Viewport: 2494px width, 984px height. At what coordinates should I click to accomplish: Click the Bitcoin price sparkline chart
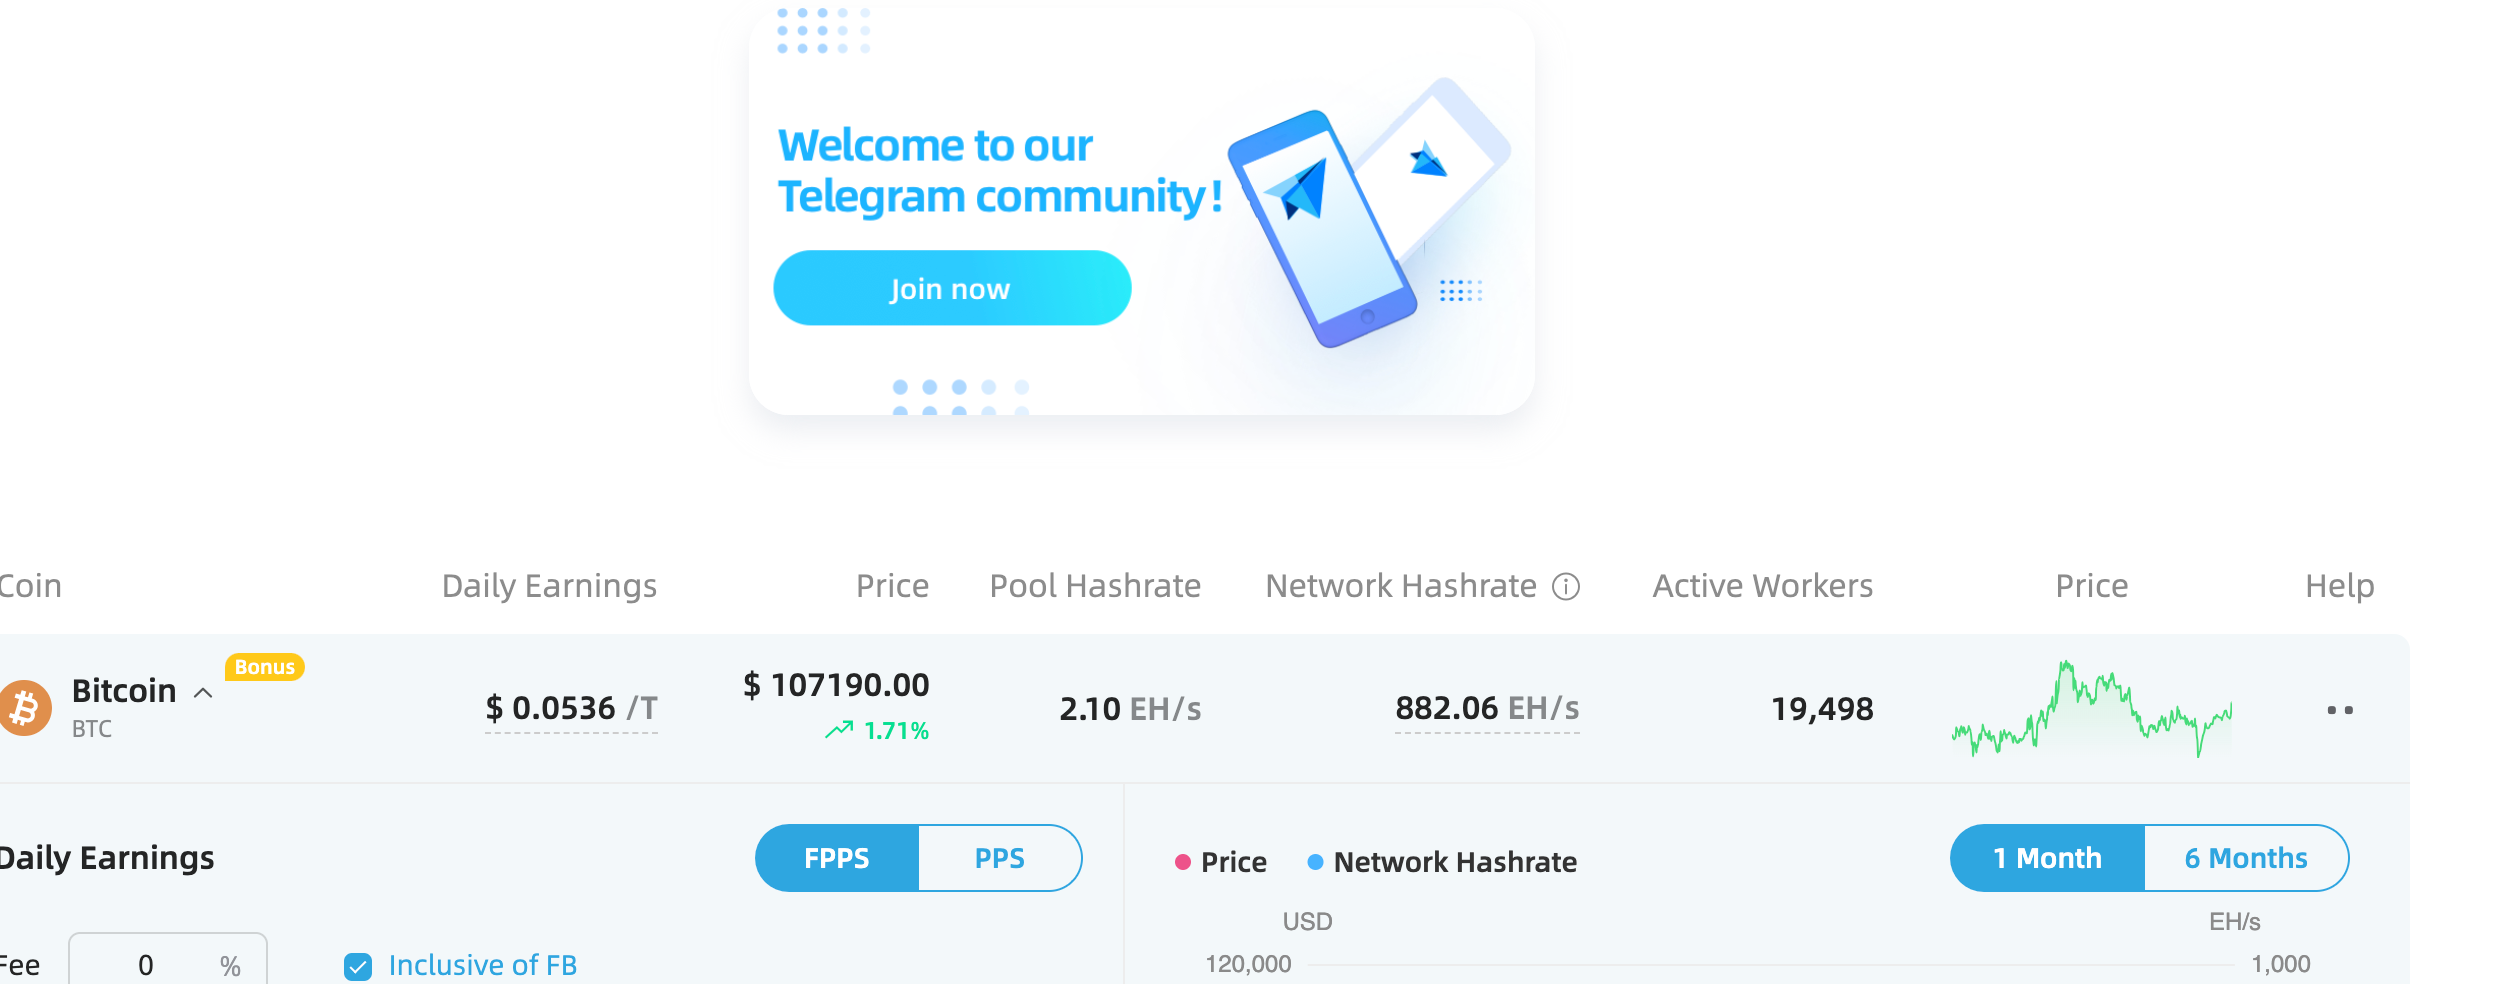tap(2091, 709)
